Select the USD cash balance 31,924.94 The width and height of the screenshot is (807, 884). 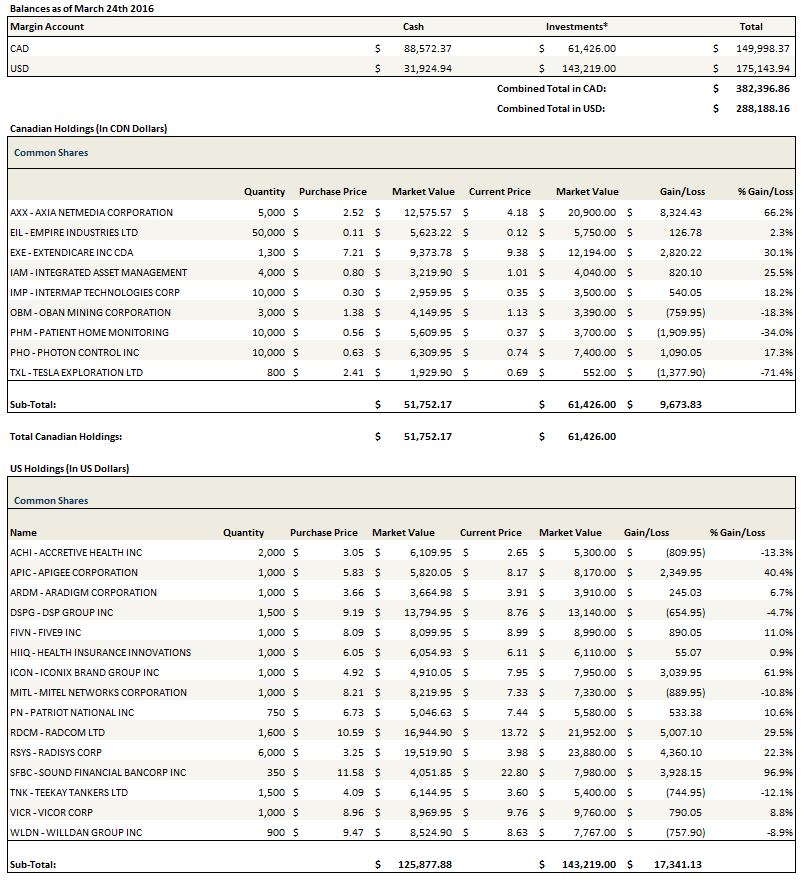tap(427, 68)
